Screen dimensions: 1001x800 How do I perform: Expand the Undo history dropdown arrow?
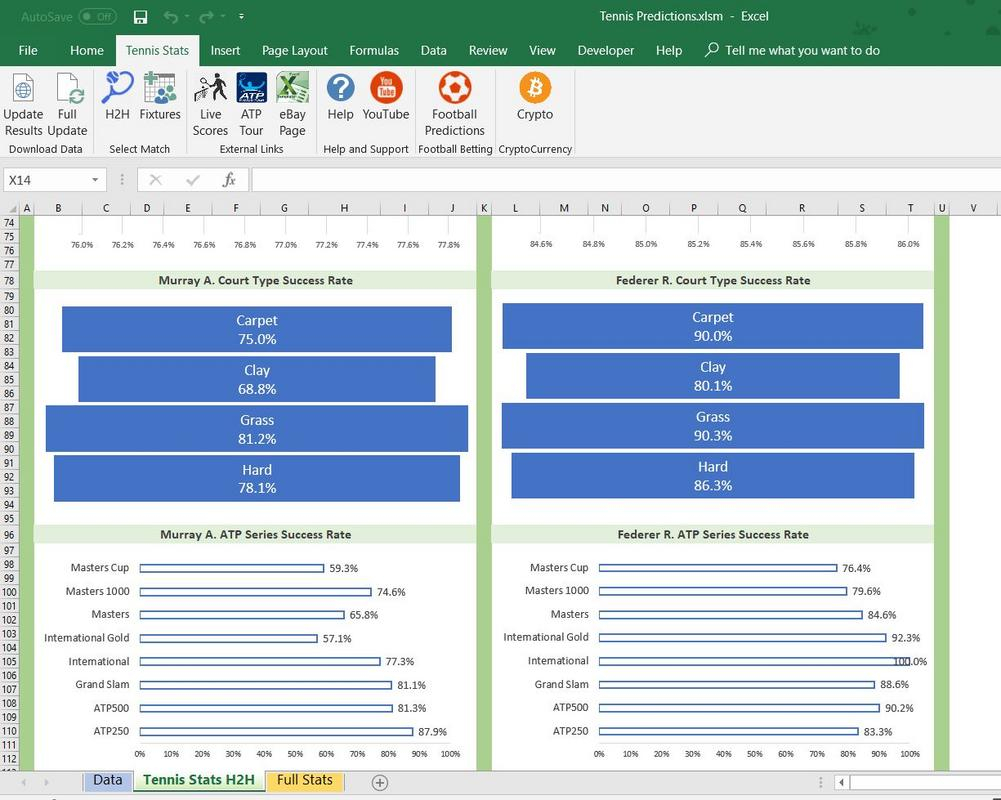[x=187, y=17]
